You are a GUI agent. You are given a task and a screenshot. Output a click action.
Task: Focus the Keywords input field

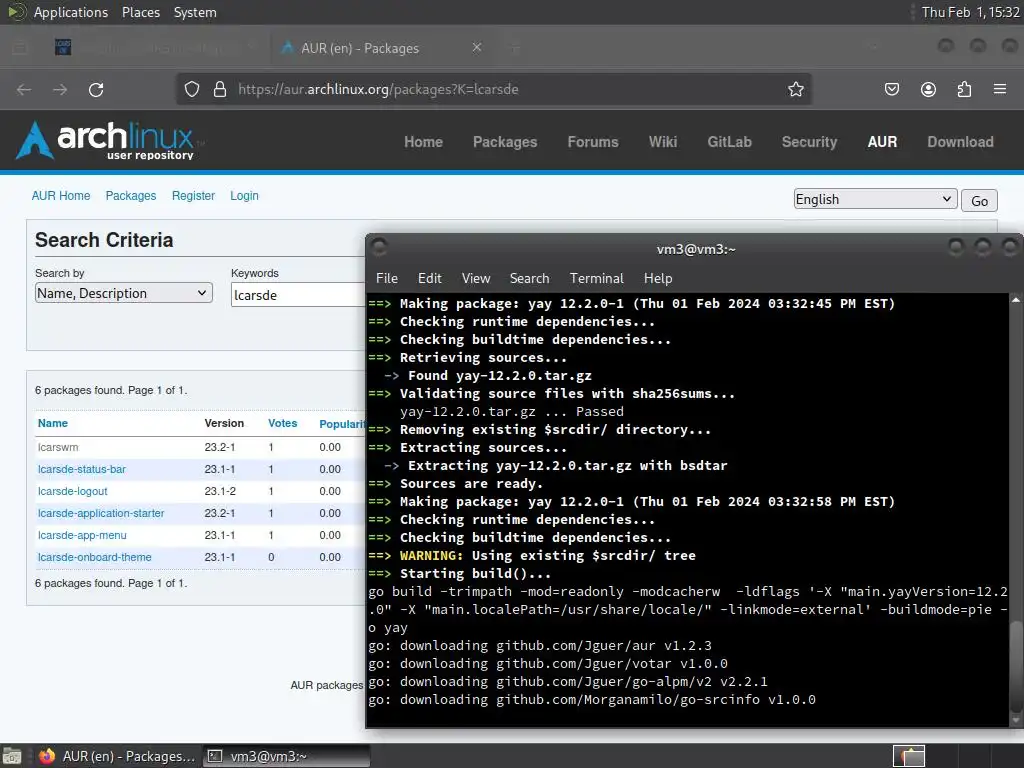click(298, 295)
